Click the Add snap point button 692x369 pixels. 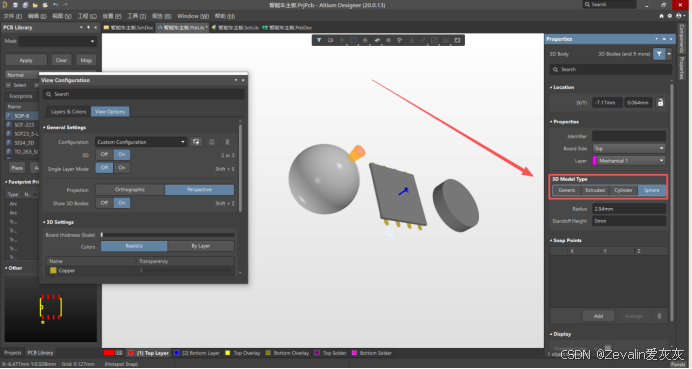[x=598, y=316]
